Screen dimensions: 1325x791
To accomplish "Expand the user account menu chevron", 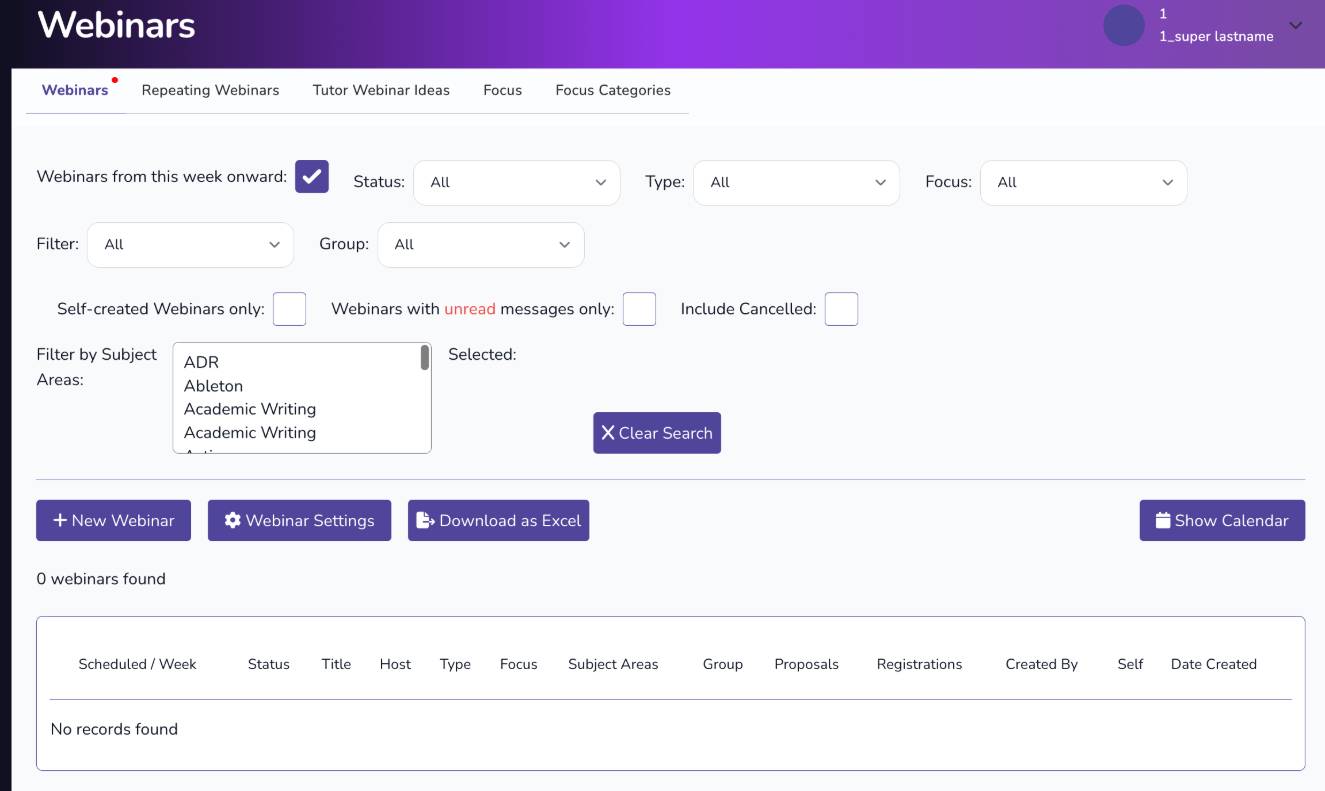I will (x=1296, y=25).
